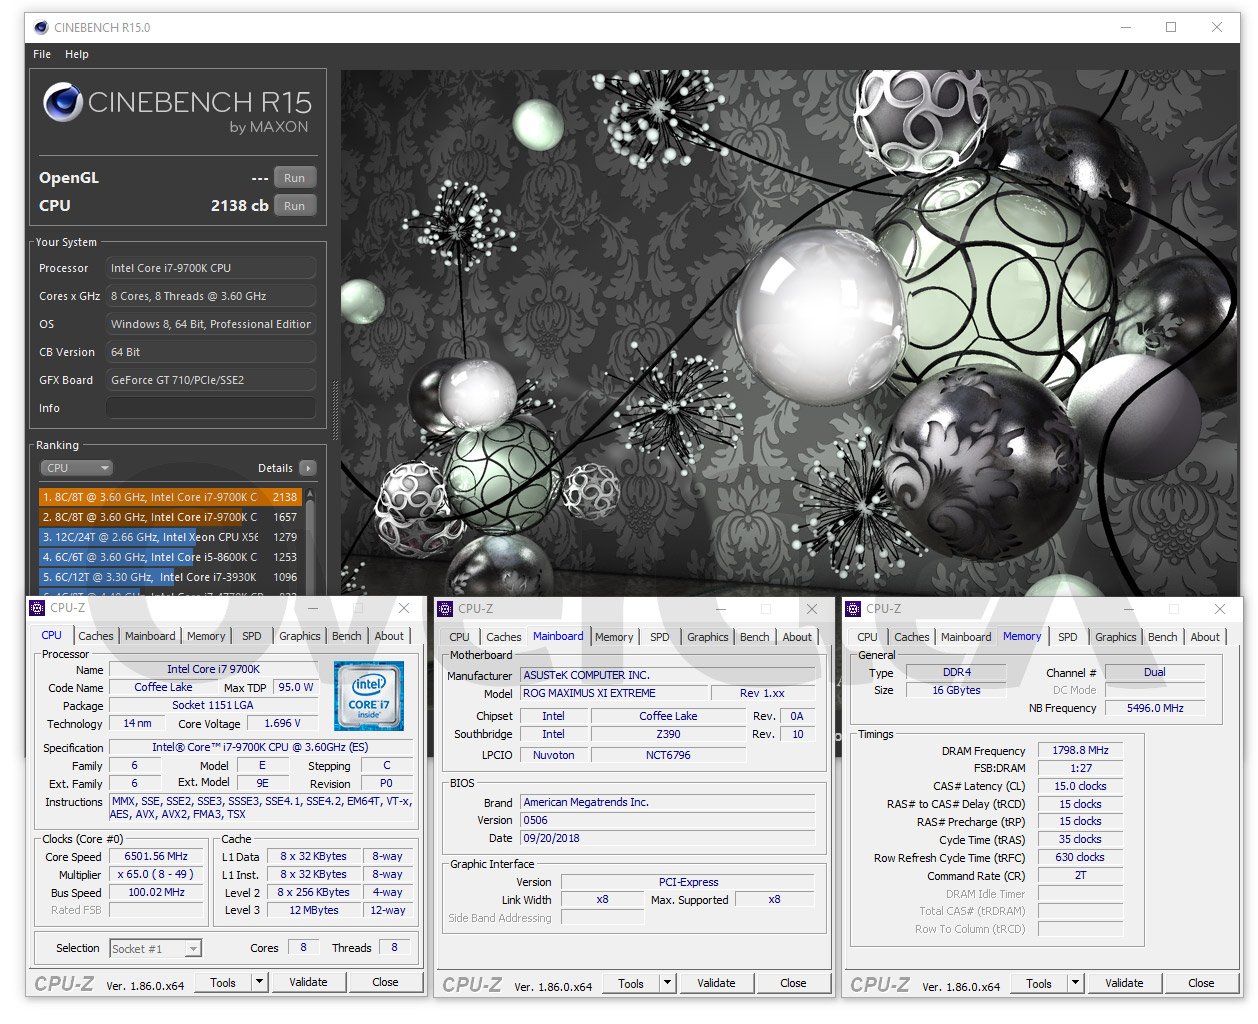This screenshot has width=1258, height=1024.
Task: Click the Cinebench title bar app icon
Action: coord(39,27)
